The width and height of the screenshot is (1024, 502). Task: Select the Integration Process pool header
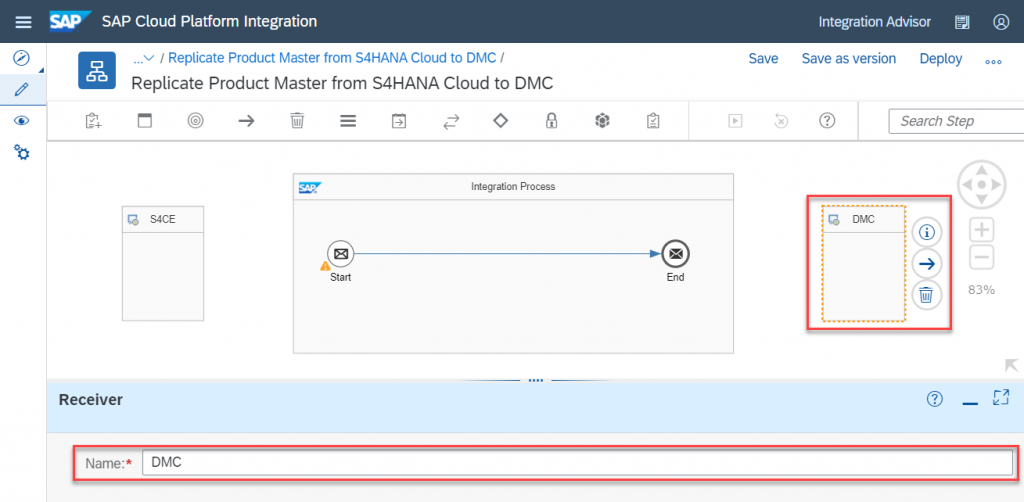[513, 187]
